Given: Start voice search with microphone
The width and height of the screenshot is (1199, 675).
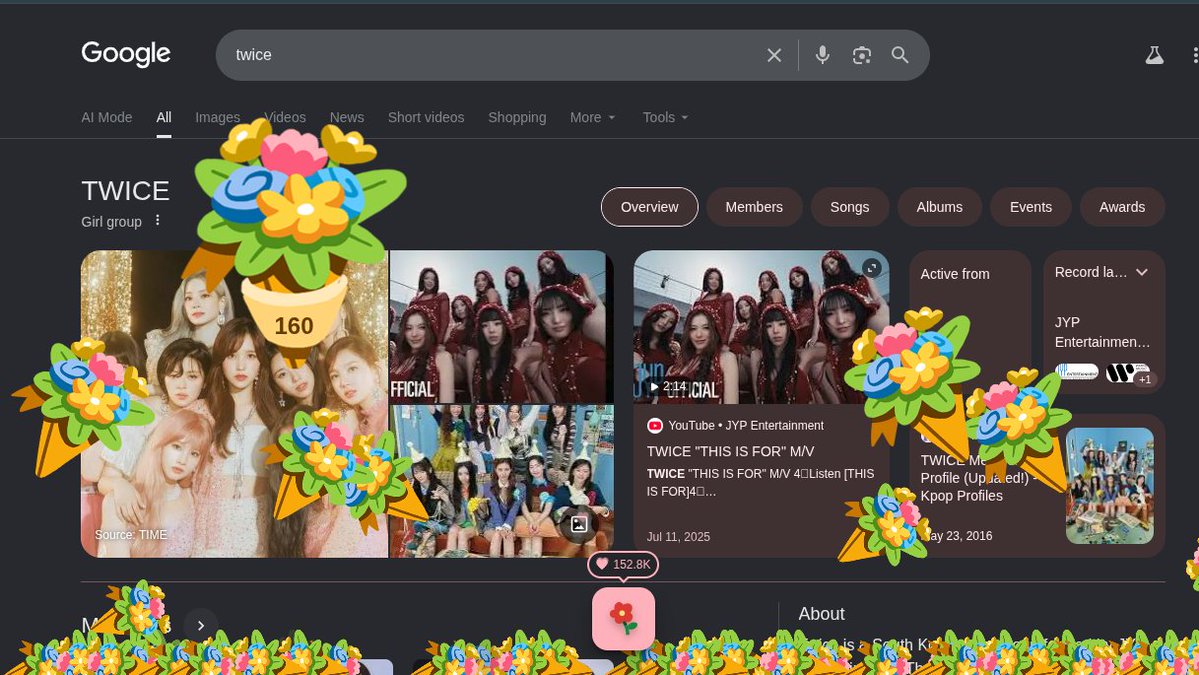Looking at the screenshot, I should pyautogui.click(x=822, y=55).
